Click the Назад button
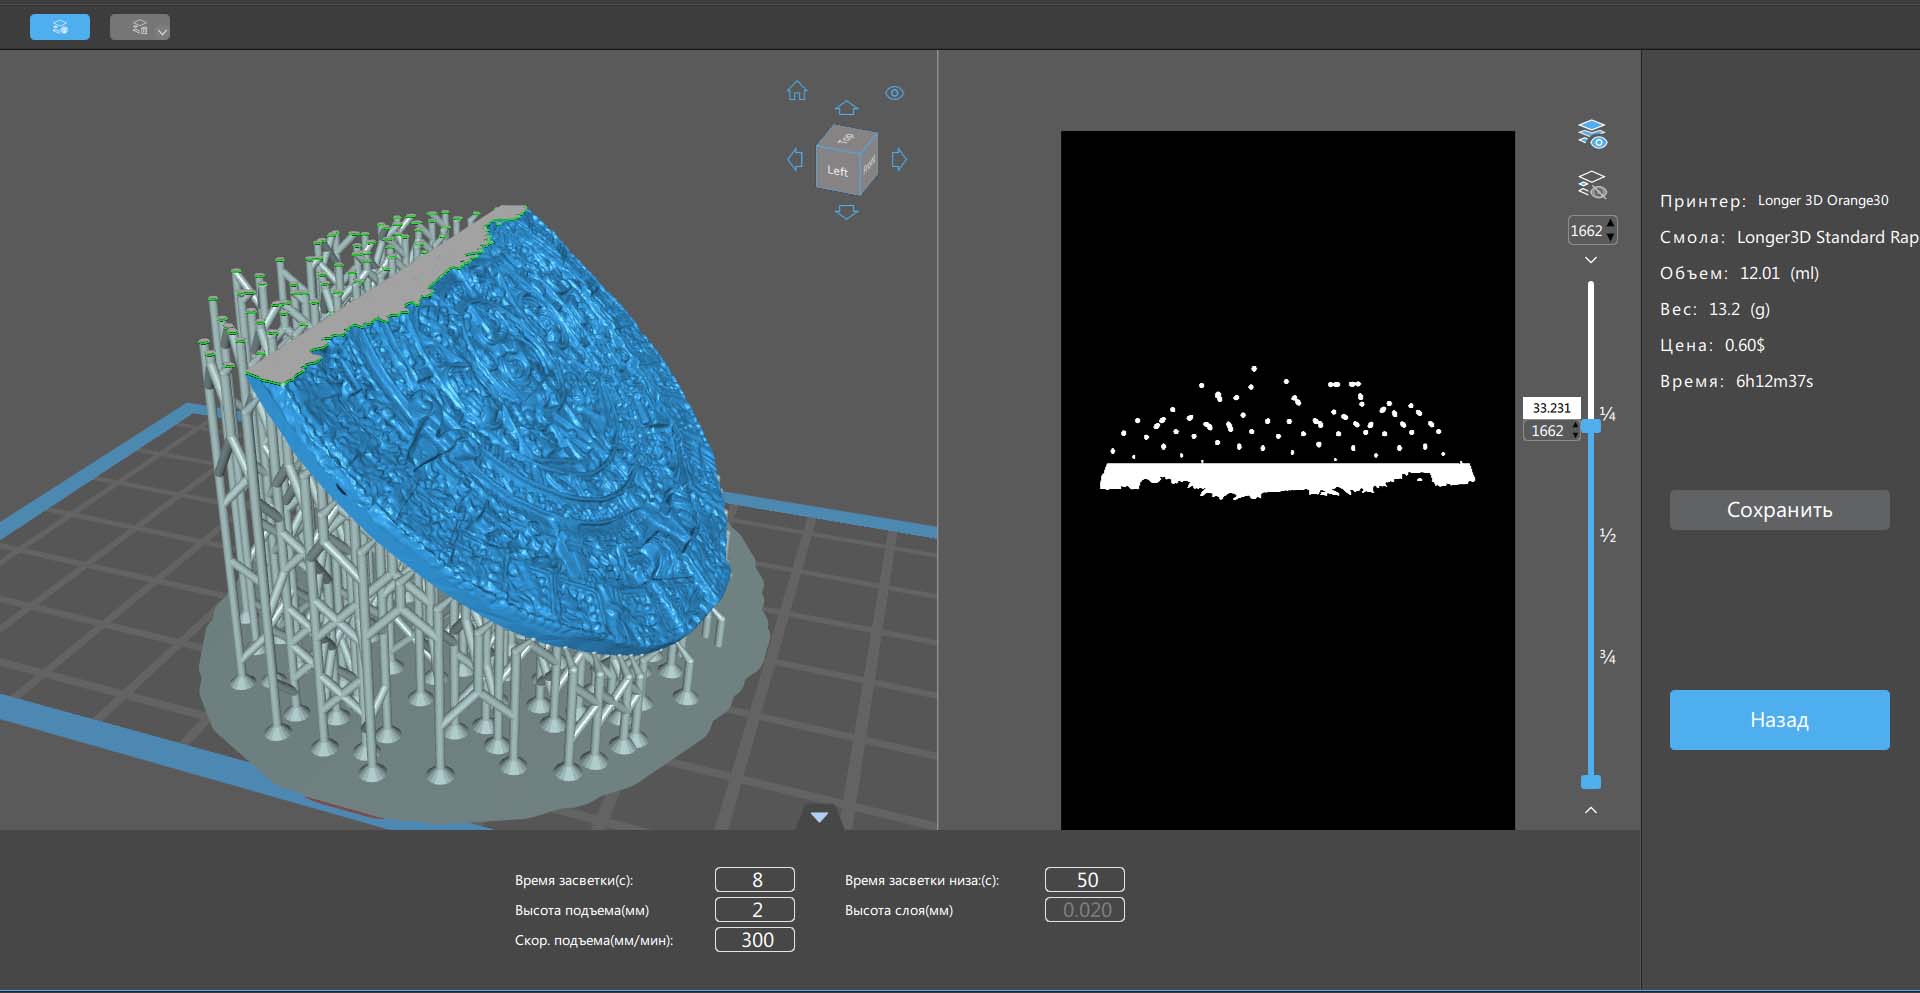The image size is (1920, 993). (1779, 720)
